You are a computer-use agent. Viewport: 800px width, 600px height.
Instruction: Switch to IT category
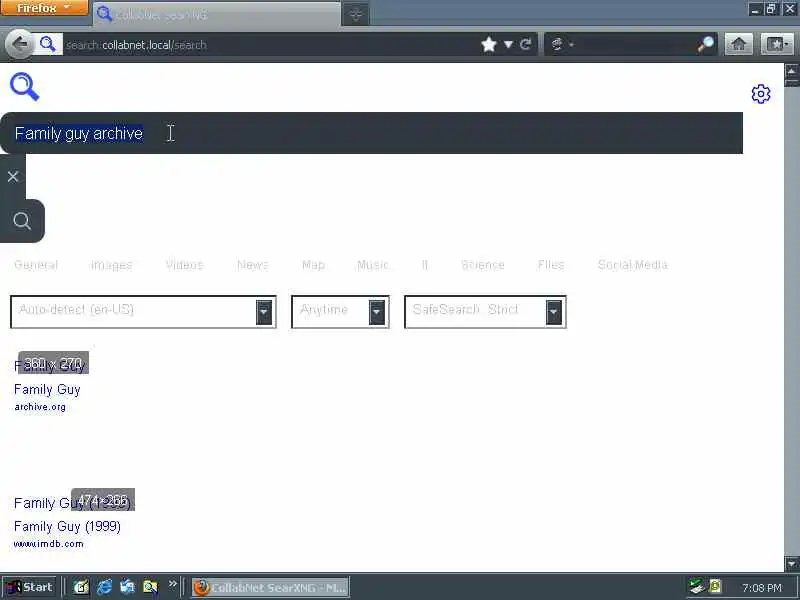[x=425, y=265]
